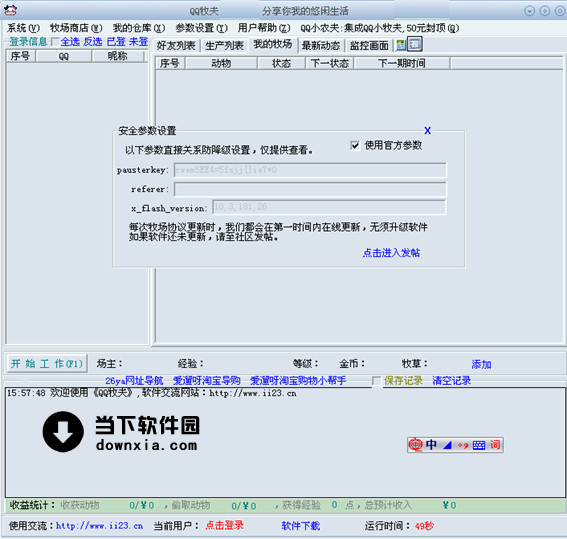Click the 昵称 column header
Screen dimensions: 567x539
tap(118, 56)
